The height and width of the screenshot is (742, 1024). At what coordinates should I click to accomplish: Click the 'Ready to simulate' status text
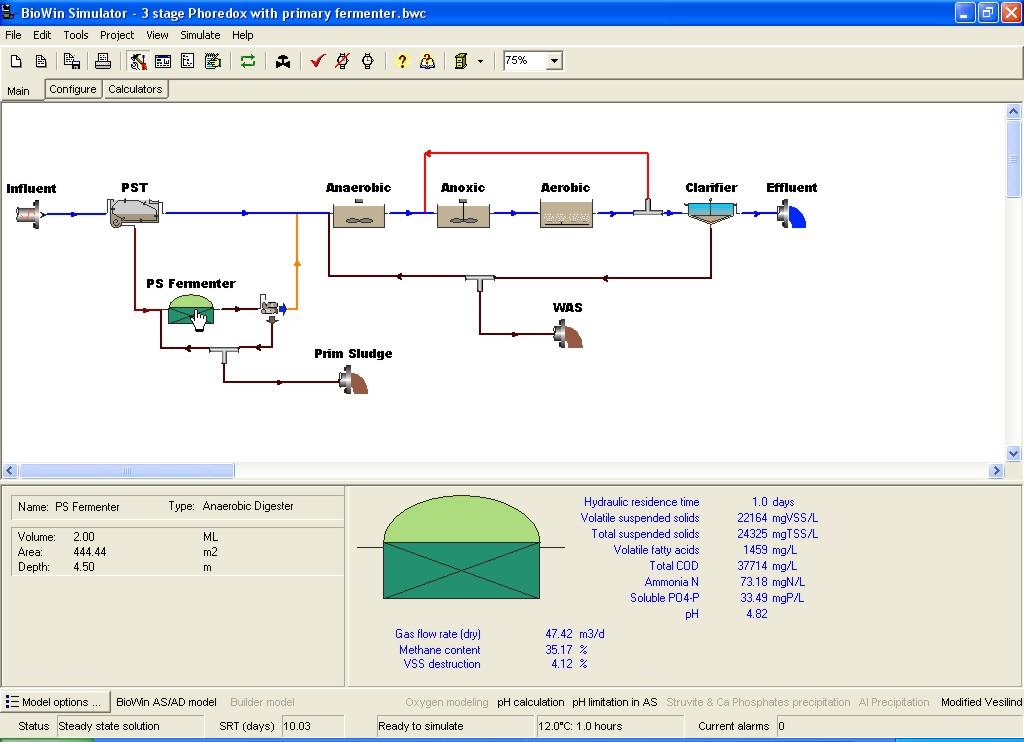(x=421, y=726)
